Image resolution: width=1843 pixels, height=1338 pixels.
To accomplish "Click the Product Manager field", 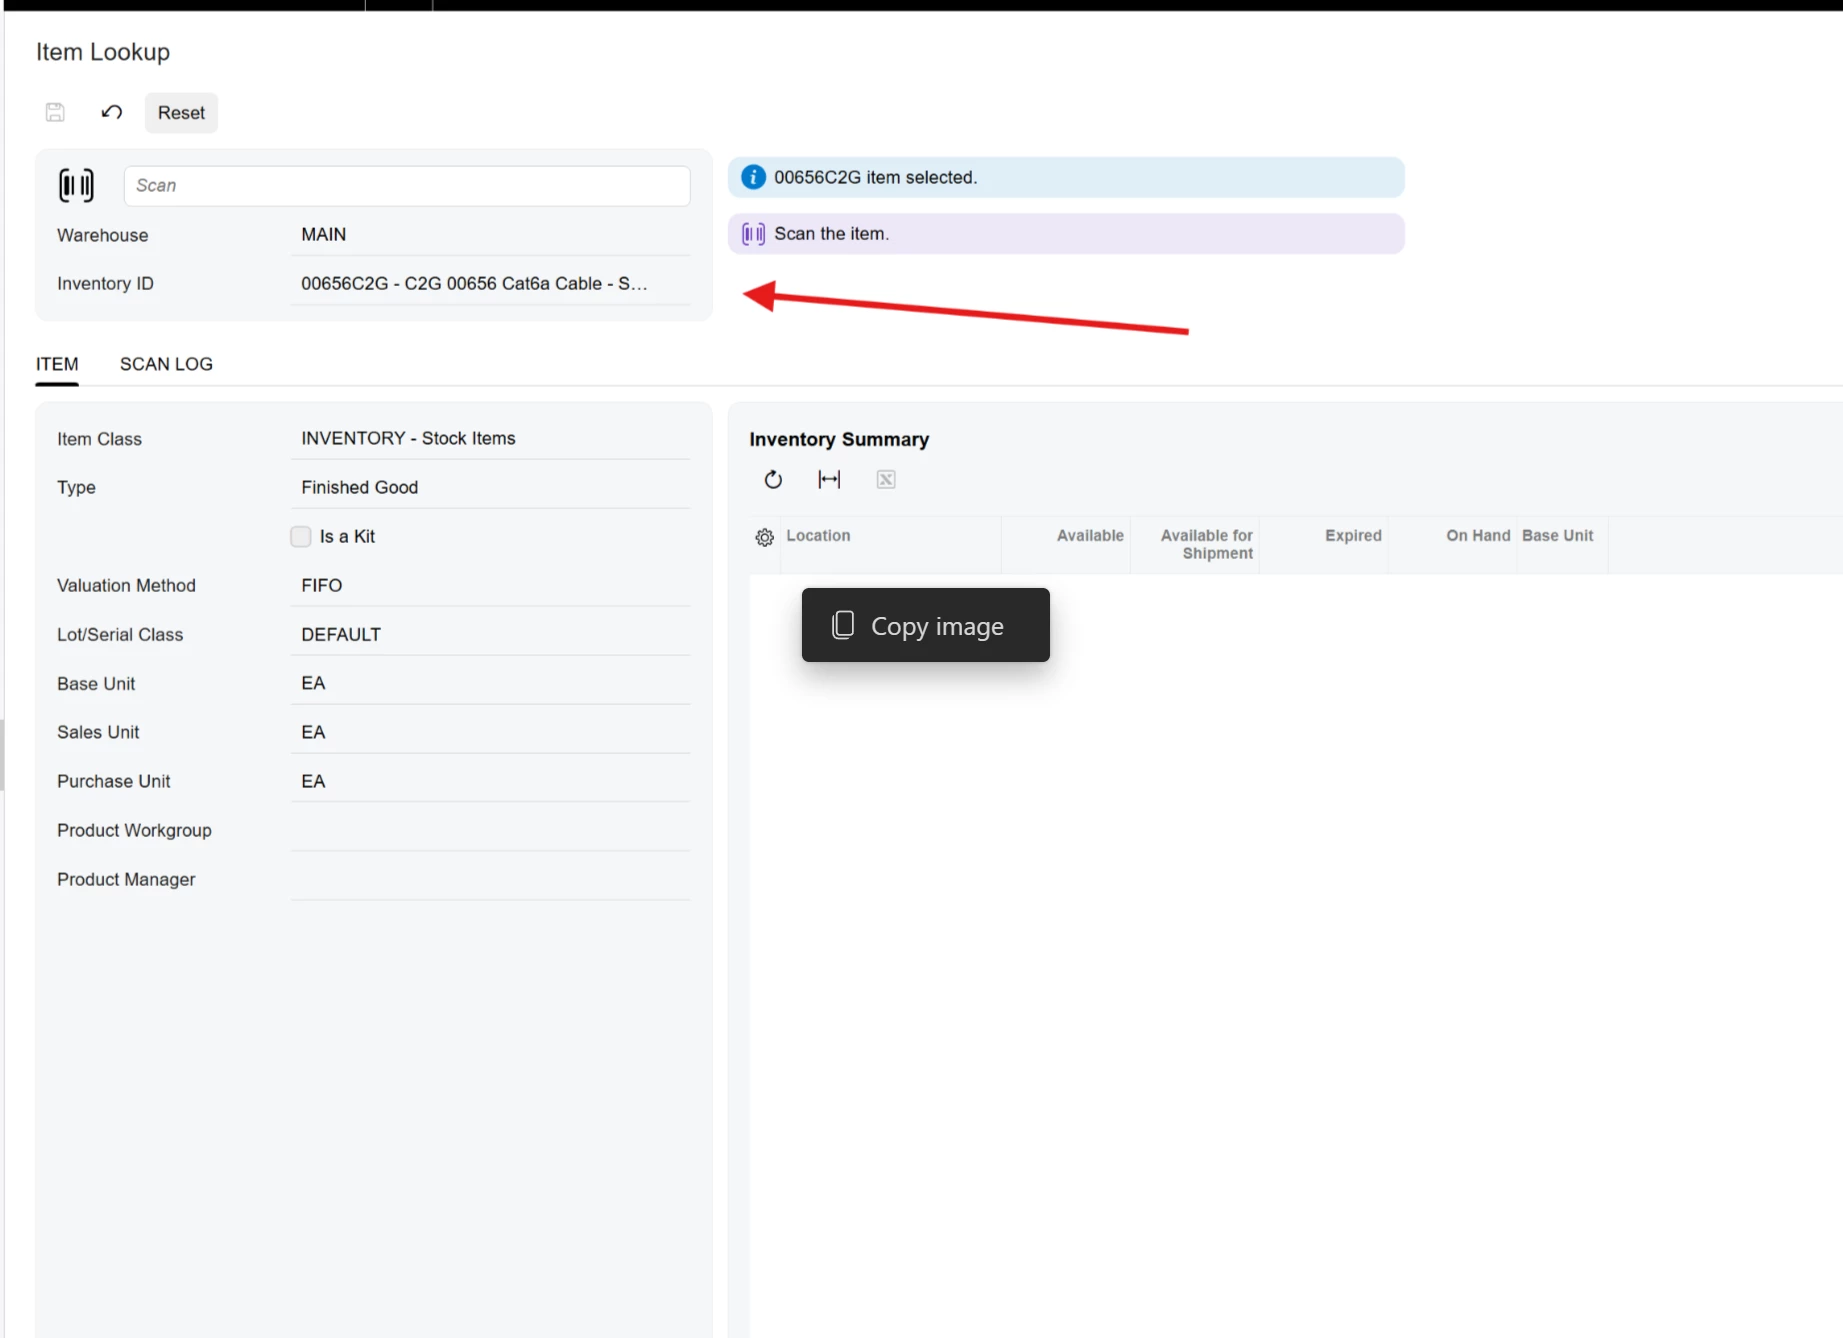I will point(490,880).
